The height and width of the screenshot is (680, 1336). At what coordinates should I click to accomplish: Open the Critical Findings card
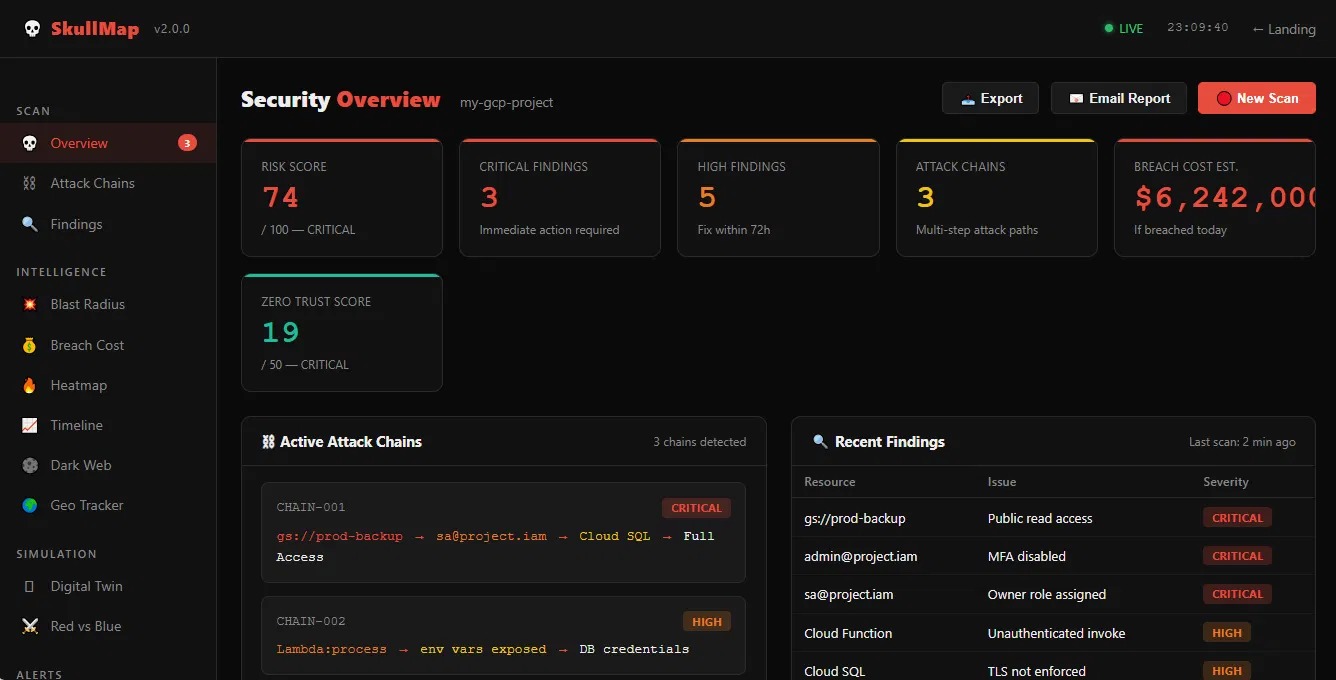pyautogui.click(x=560, y=198)
